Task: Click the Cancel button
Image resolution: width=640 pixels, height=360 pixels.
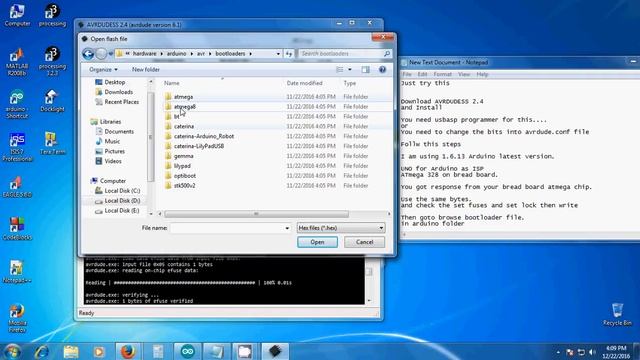Action: coord(364,242)
